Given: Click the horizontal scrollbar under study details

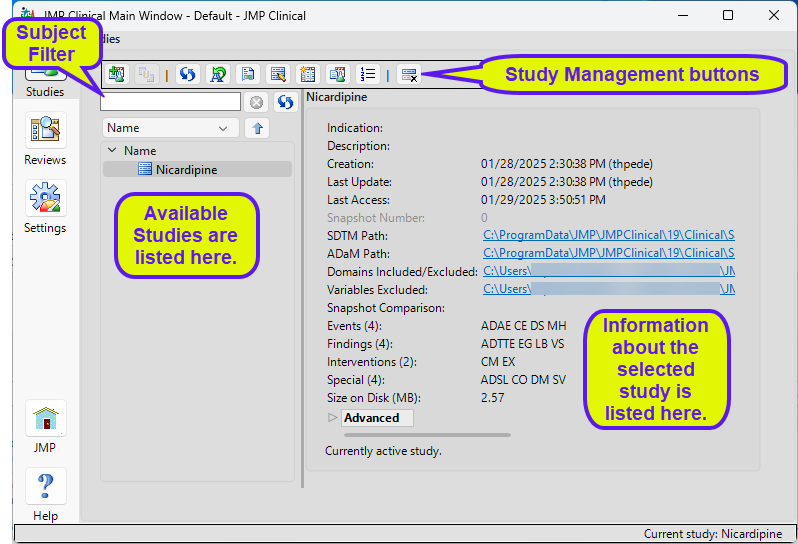Looking at the screenshot, I should pyautogui.click(x=427, y=435).
